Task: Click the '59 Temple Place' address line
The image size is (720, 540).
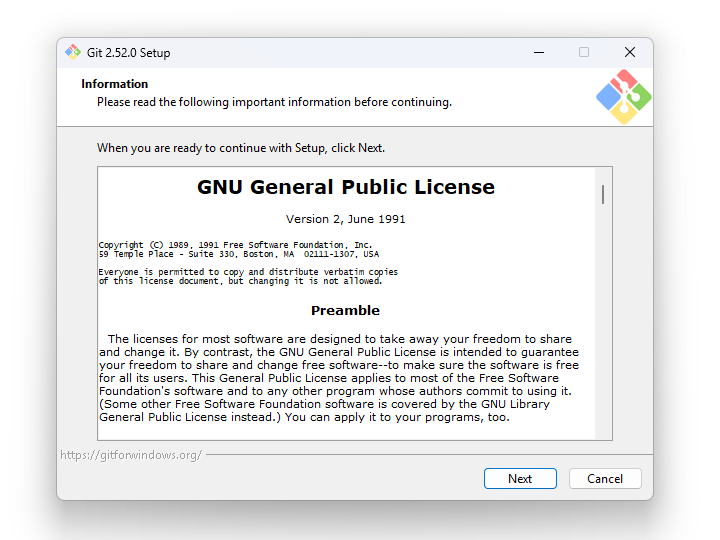Action: click(x=239, y=254)
